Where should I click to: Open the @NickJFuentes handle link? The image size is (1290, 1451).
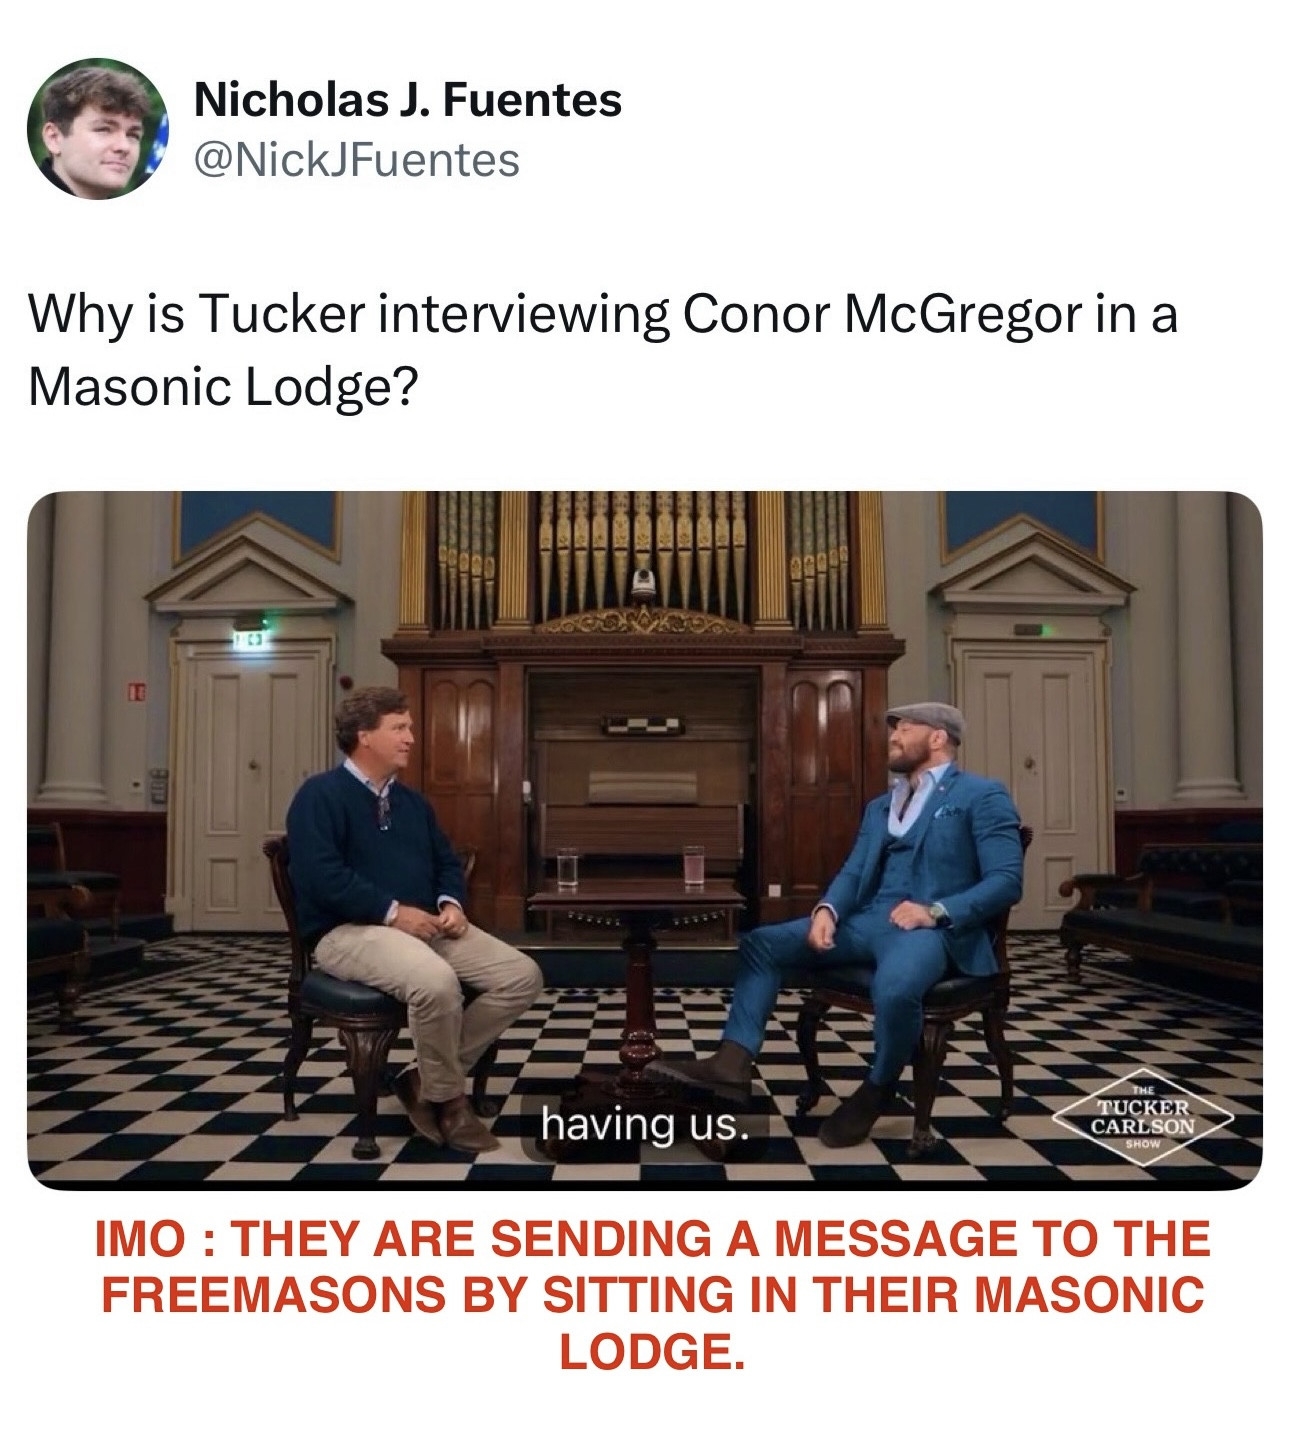(x=356, y=160)
